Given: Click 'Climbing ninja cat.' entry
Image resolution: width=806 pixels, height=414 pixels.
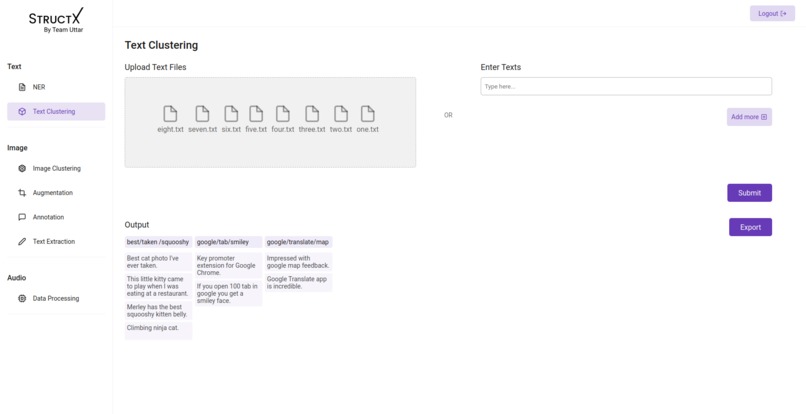Looking at the screenshot, I should [x=158, y=331].
